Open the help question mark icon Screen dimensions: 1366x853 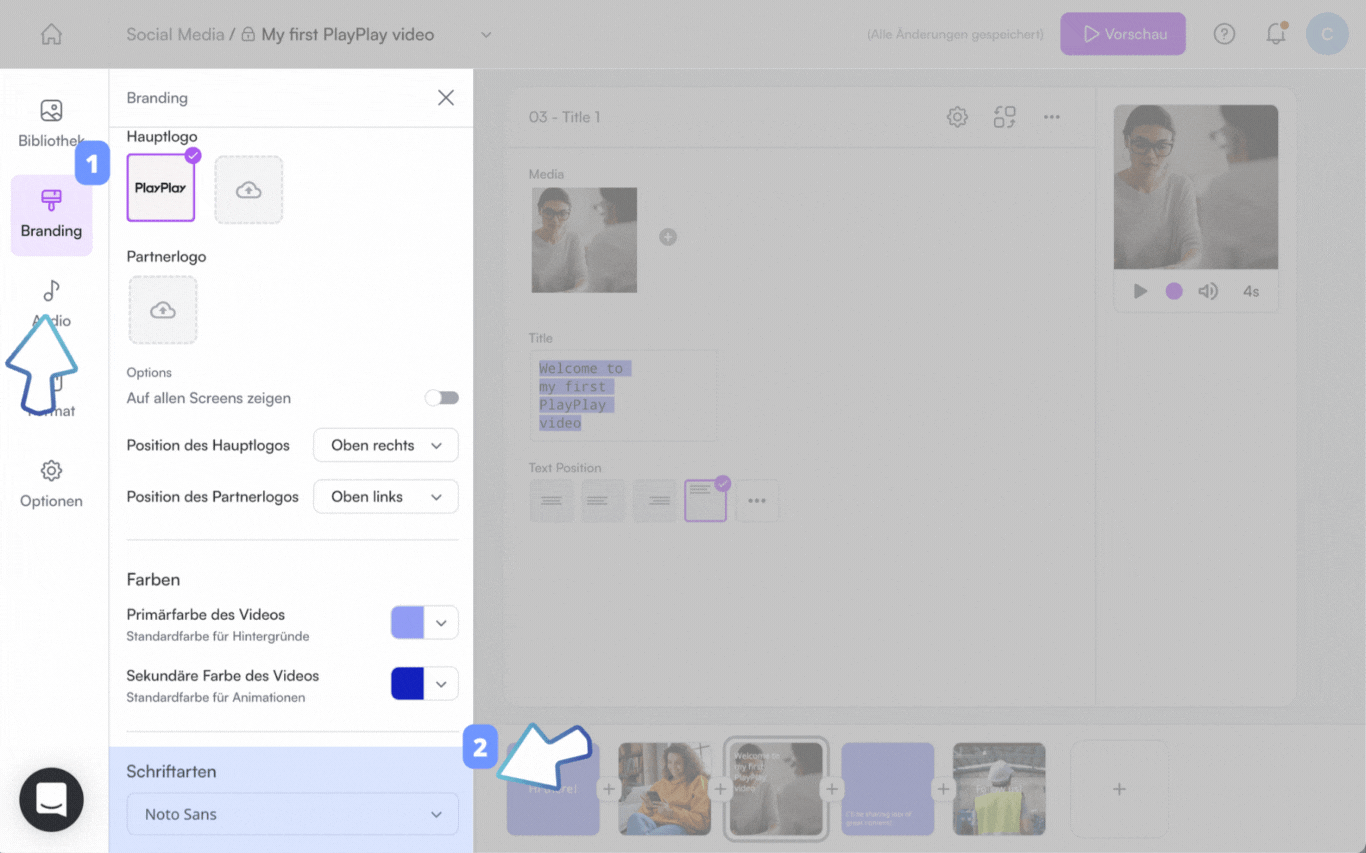[1224, 34]
